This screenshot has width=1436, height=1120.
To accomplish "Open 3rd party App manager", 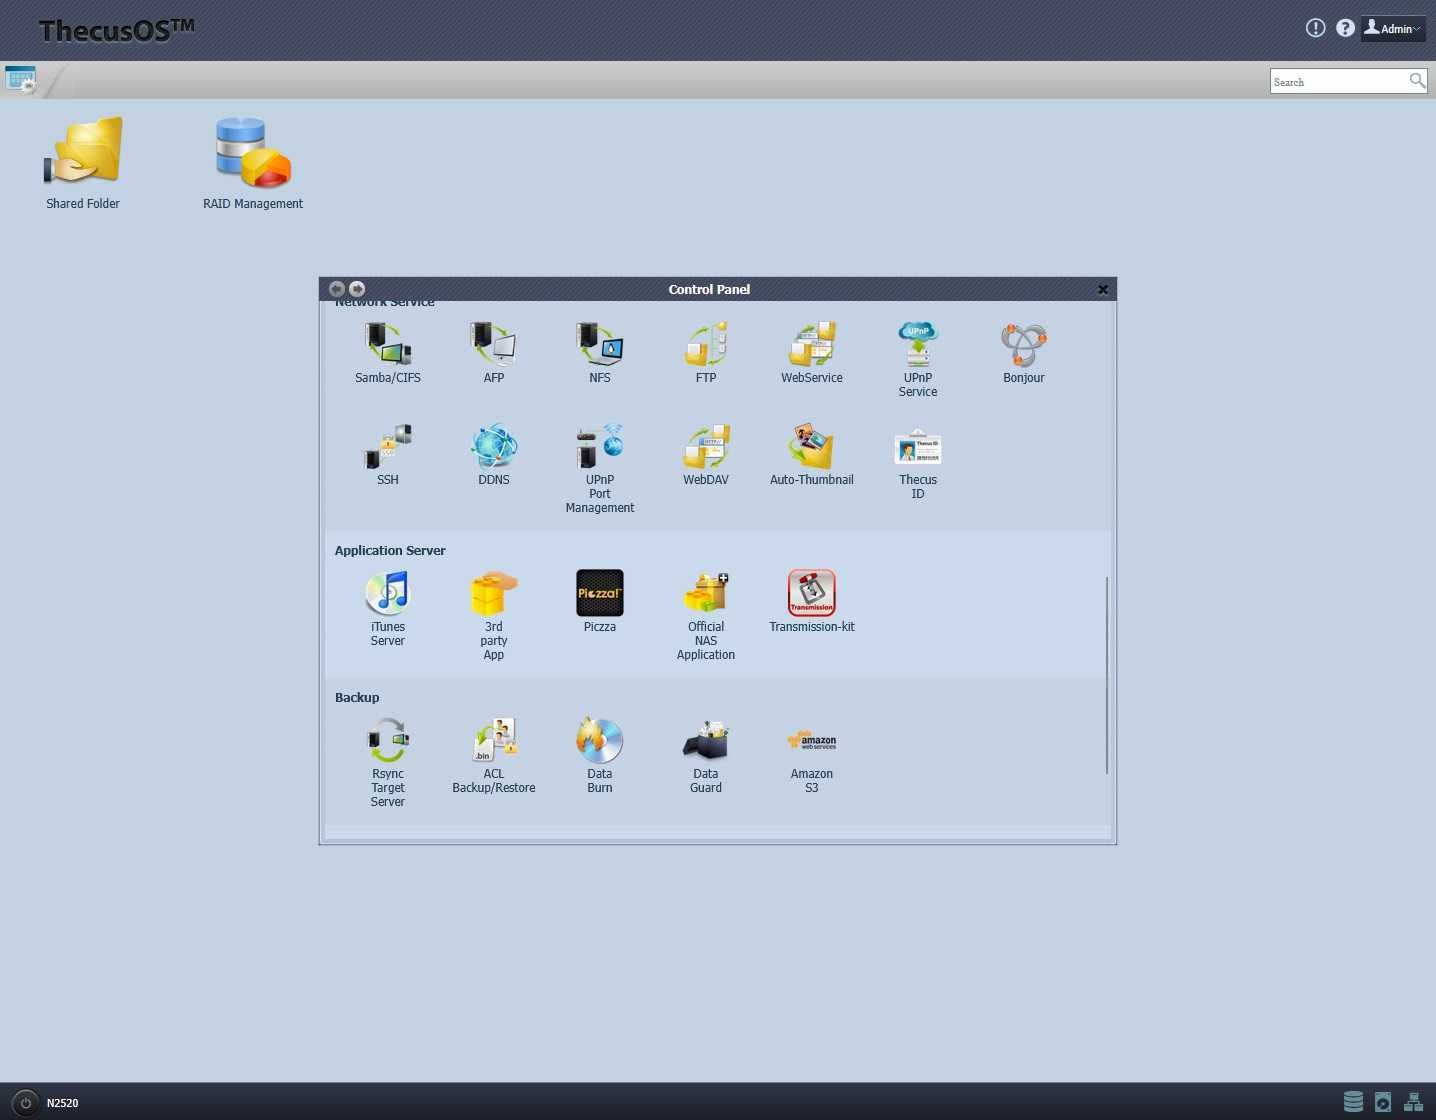I will 494,615.
